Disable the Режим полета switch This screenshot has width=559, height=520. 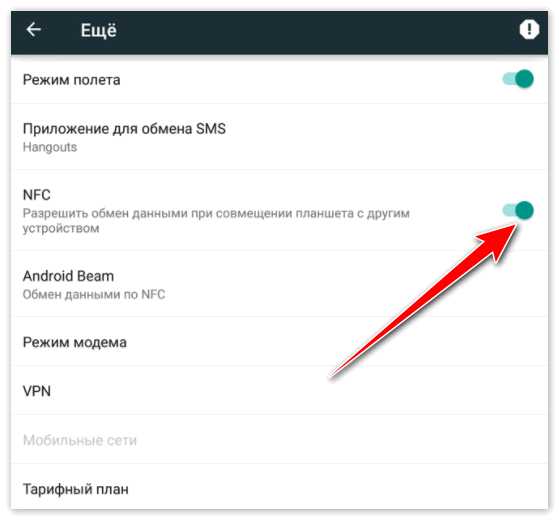click(518, 79)
